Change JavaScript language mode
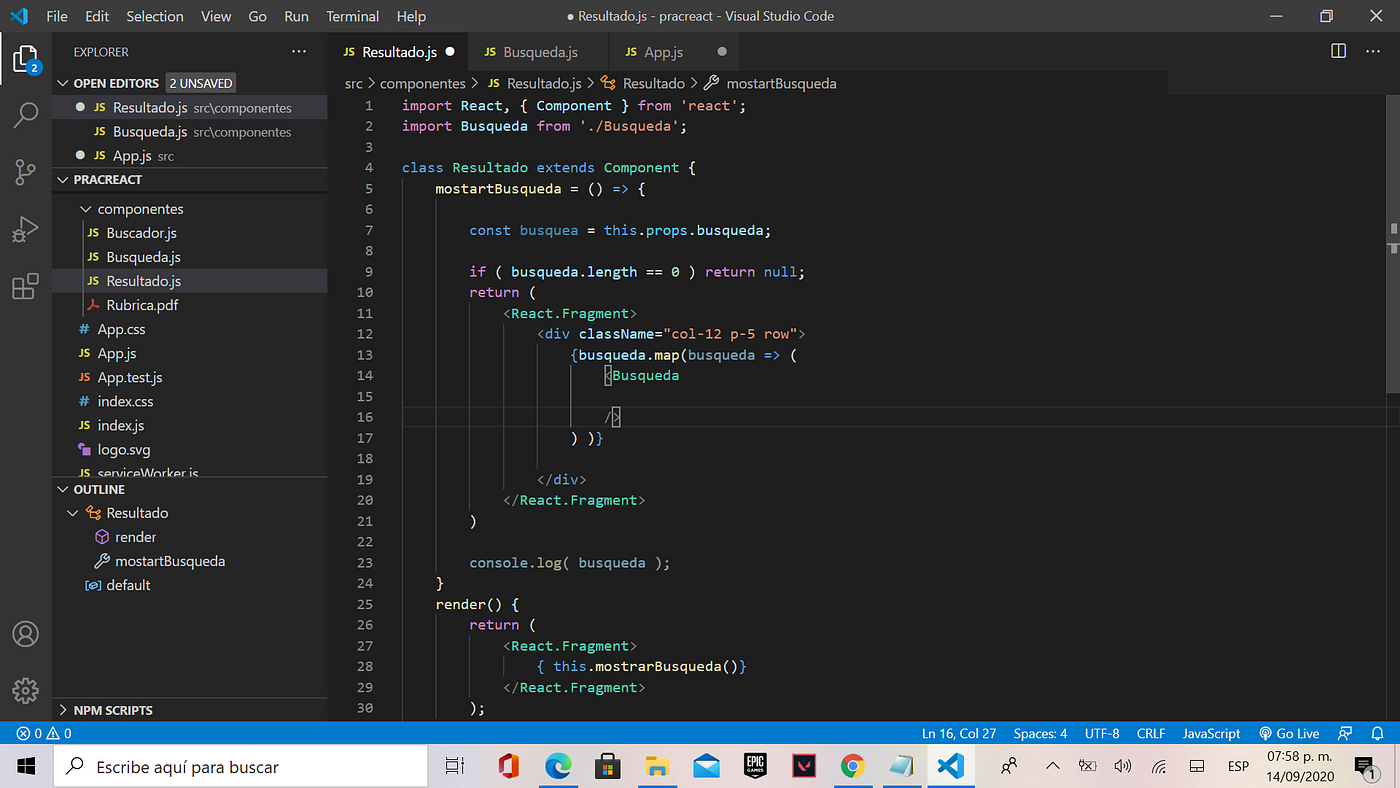Image resolution: width=1400 pixels, height=788 pixels. coord(1211,733)
